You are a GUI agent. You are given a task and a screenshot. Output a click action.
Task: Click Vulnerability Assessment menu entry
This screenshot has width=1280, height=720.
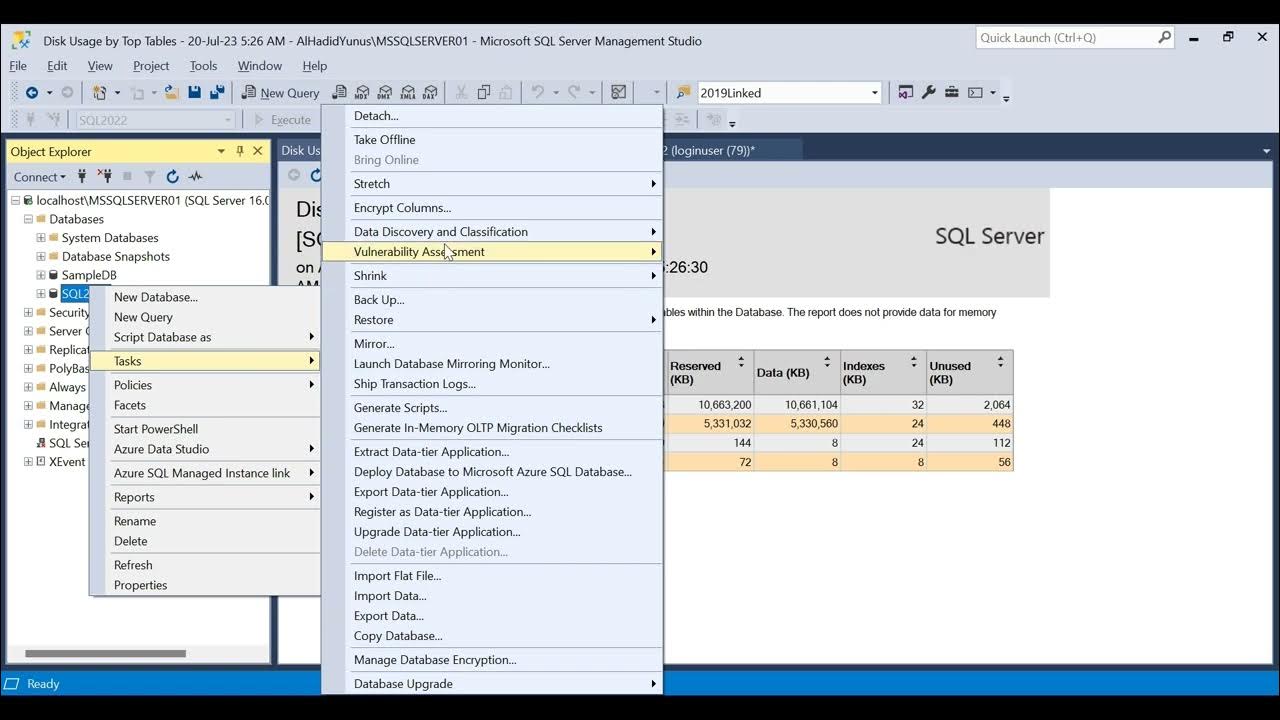tap(492, 252)
